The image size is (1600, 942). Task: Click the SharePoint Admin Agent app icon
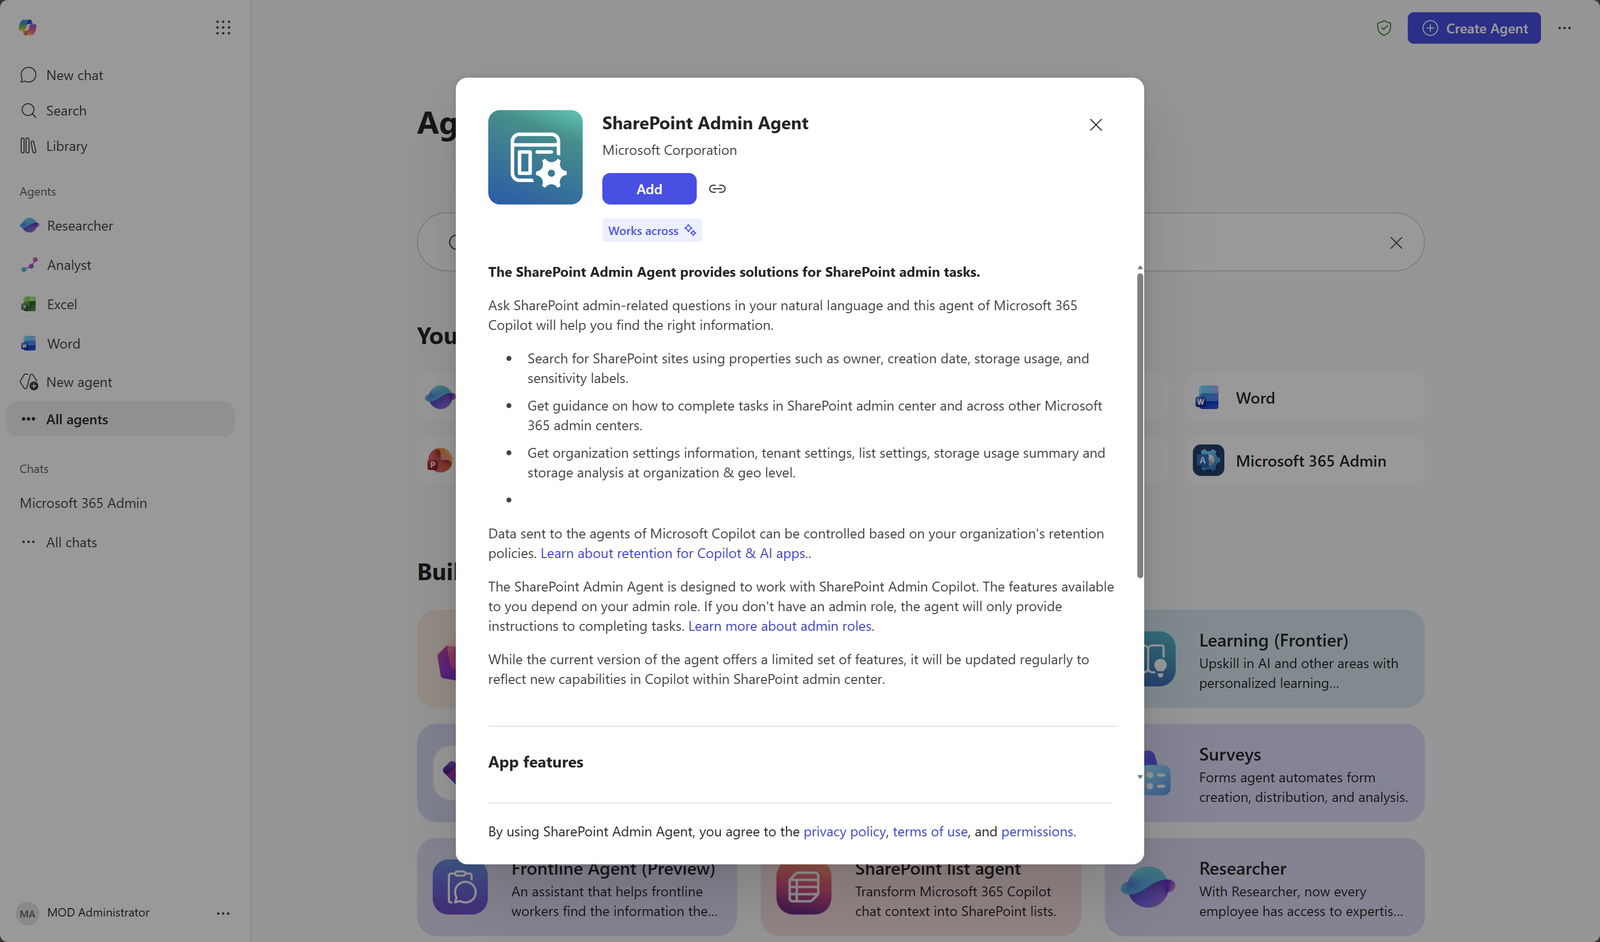point(535,157)
